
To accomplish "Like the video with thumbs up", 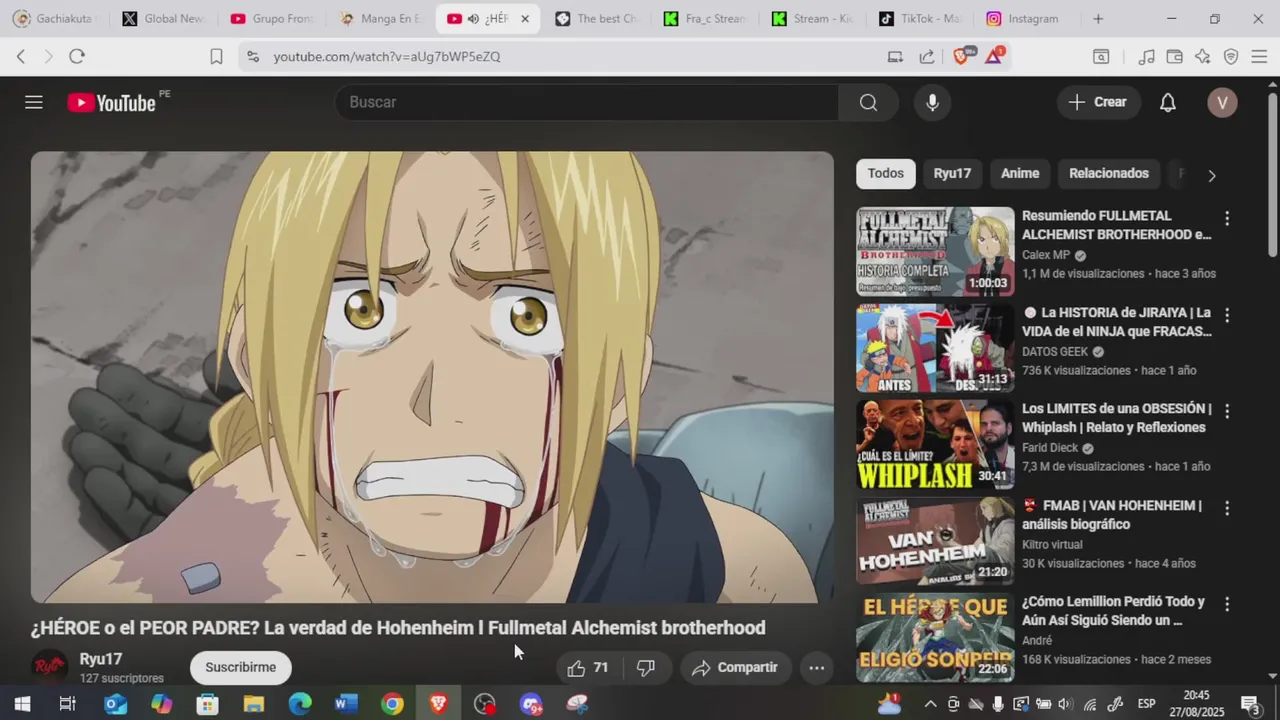I will 587,668.
